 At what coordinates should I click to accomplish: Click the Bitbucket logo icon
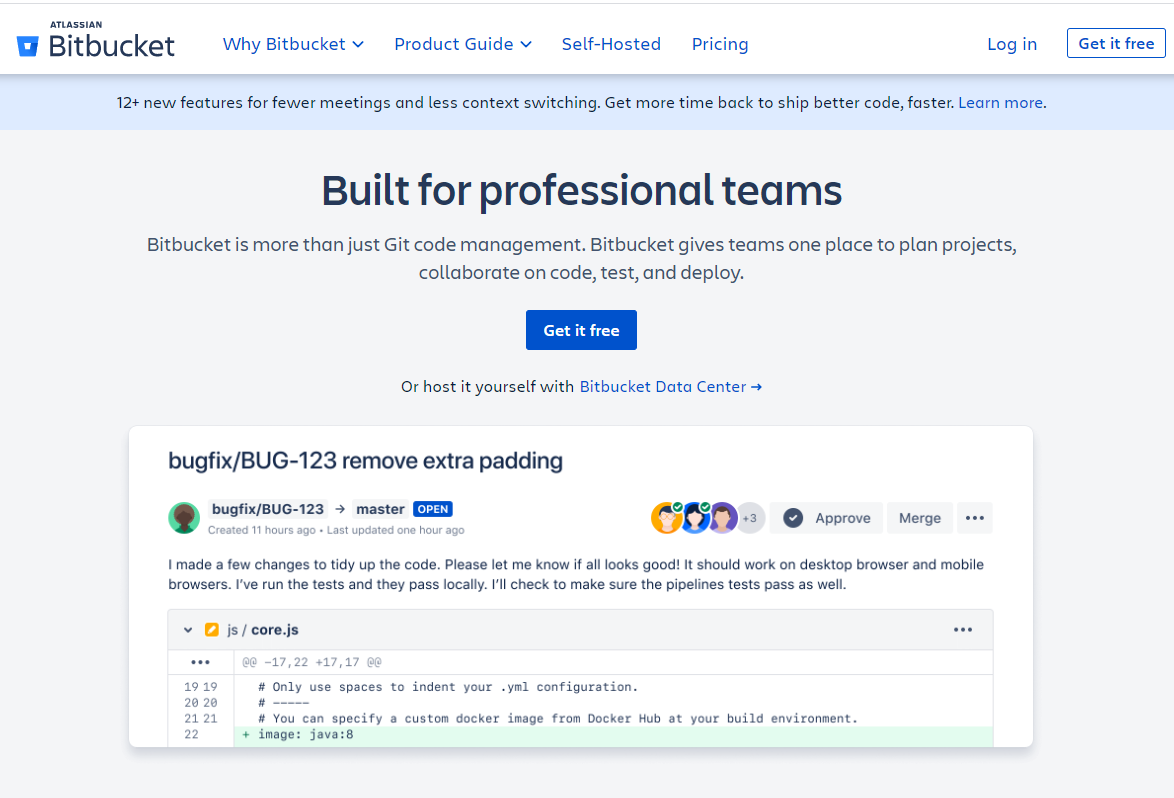[x=28, y=46]
